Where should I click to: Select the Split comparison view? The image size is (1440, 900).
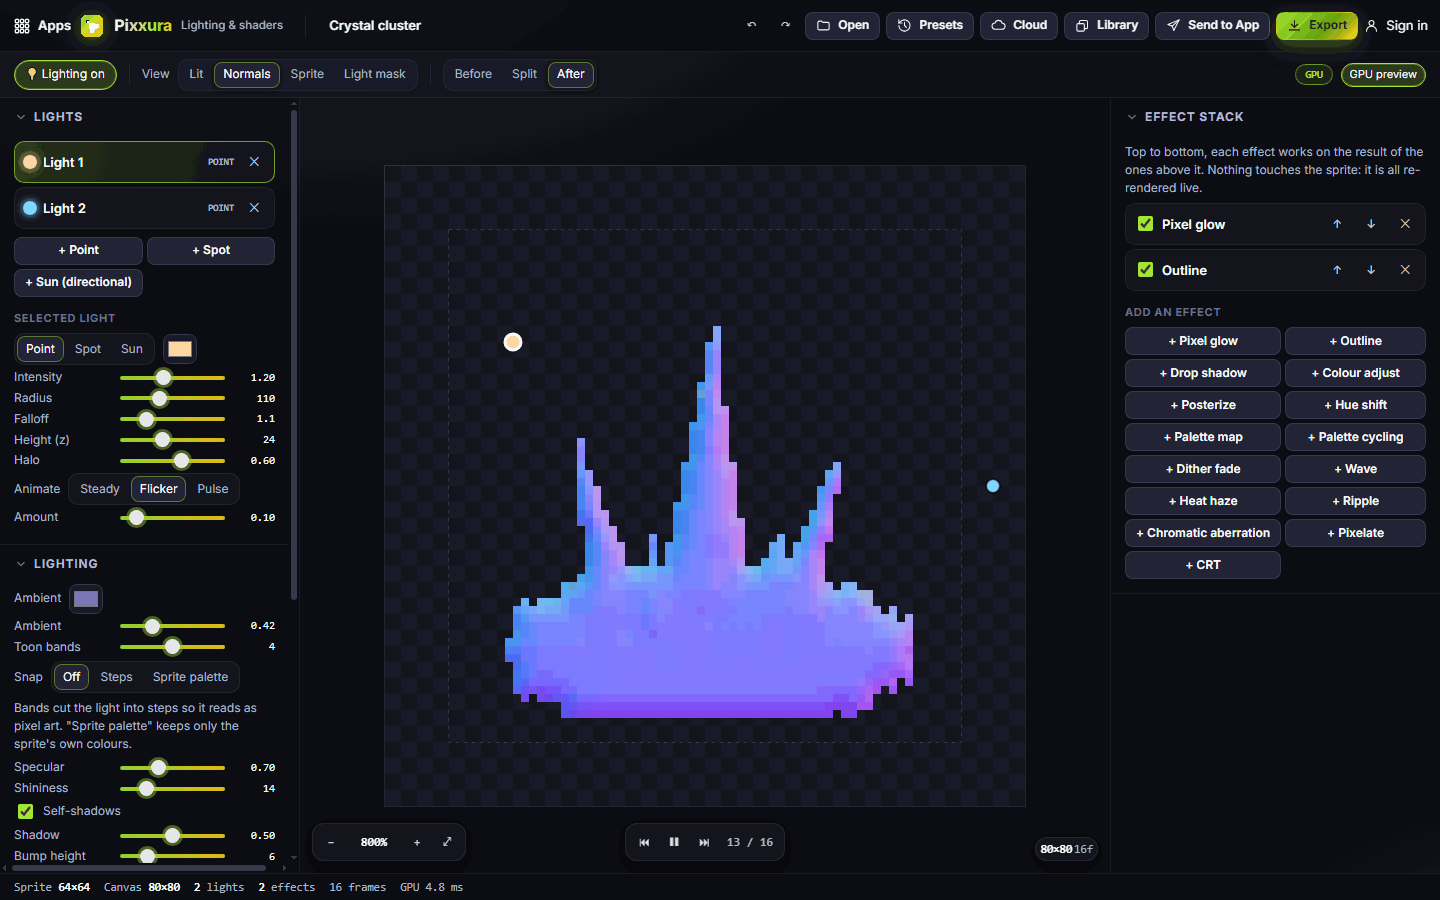click(x=524, y=74)
